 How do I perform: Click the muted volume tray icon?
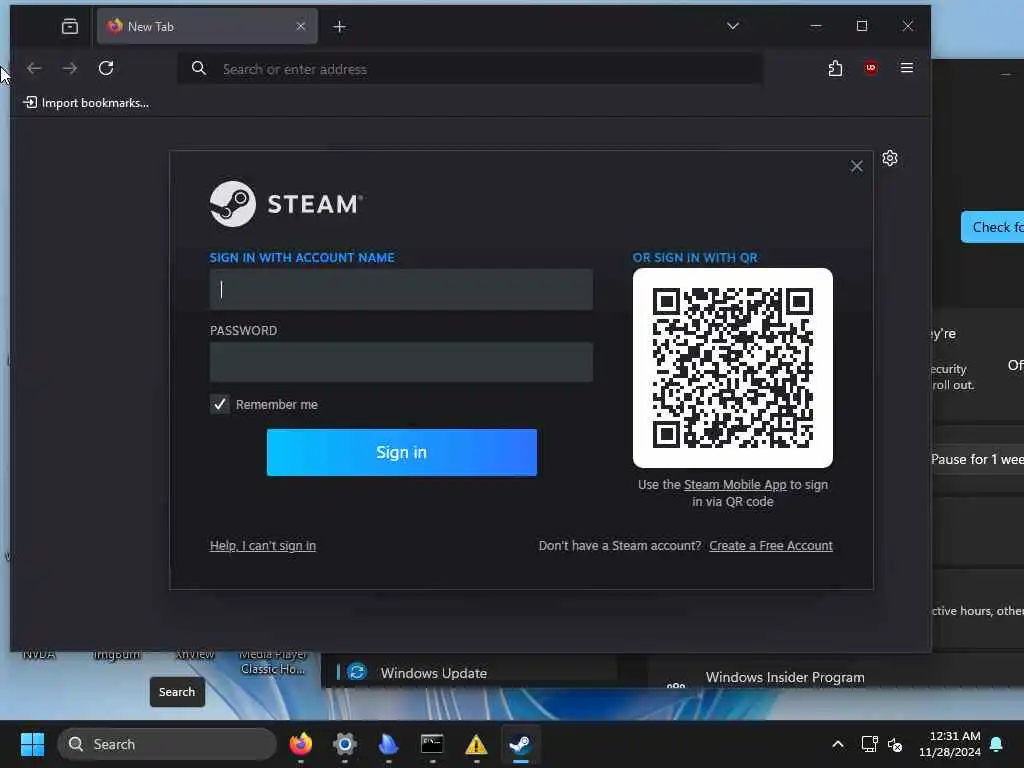895,744
